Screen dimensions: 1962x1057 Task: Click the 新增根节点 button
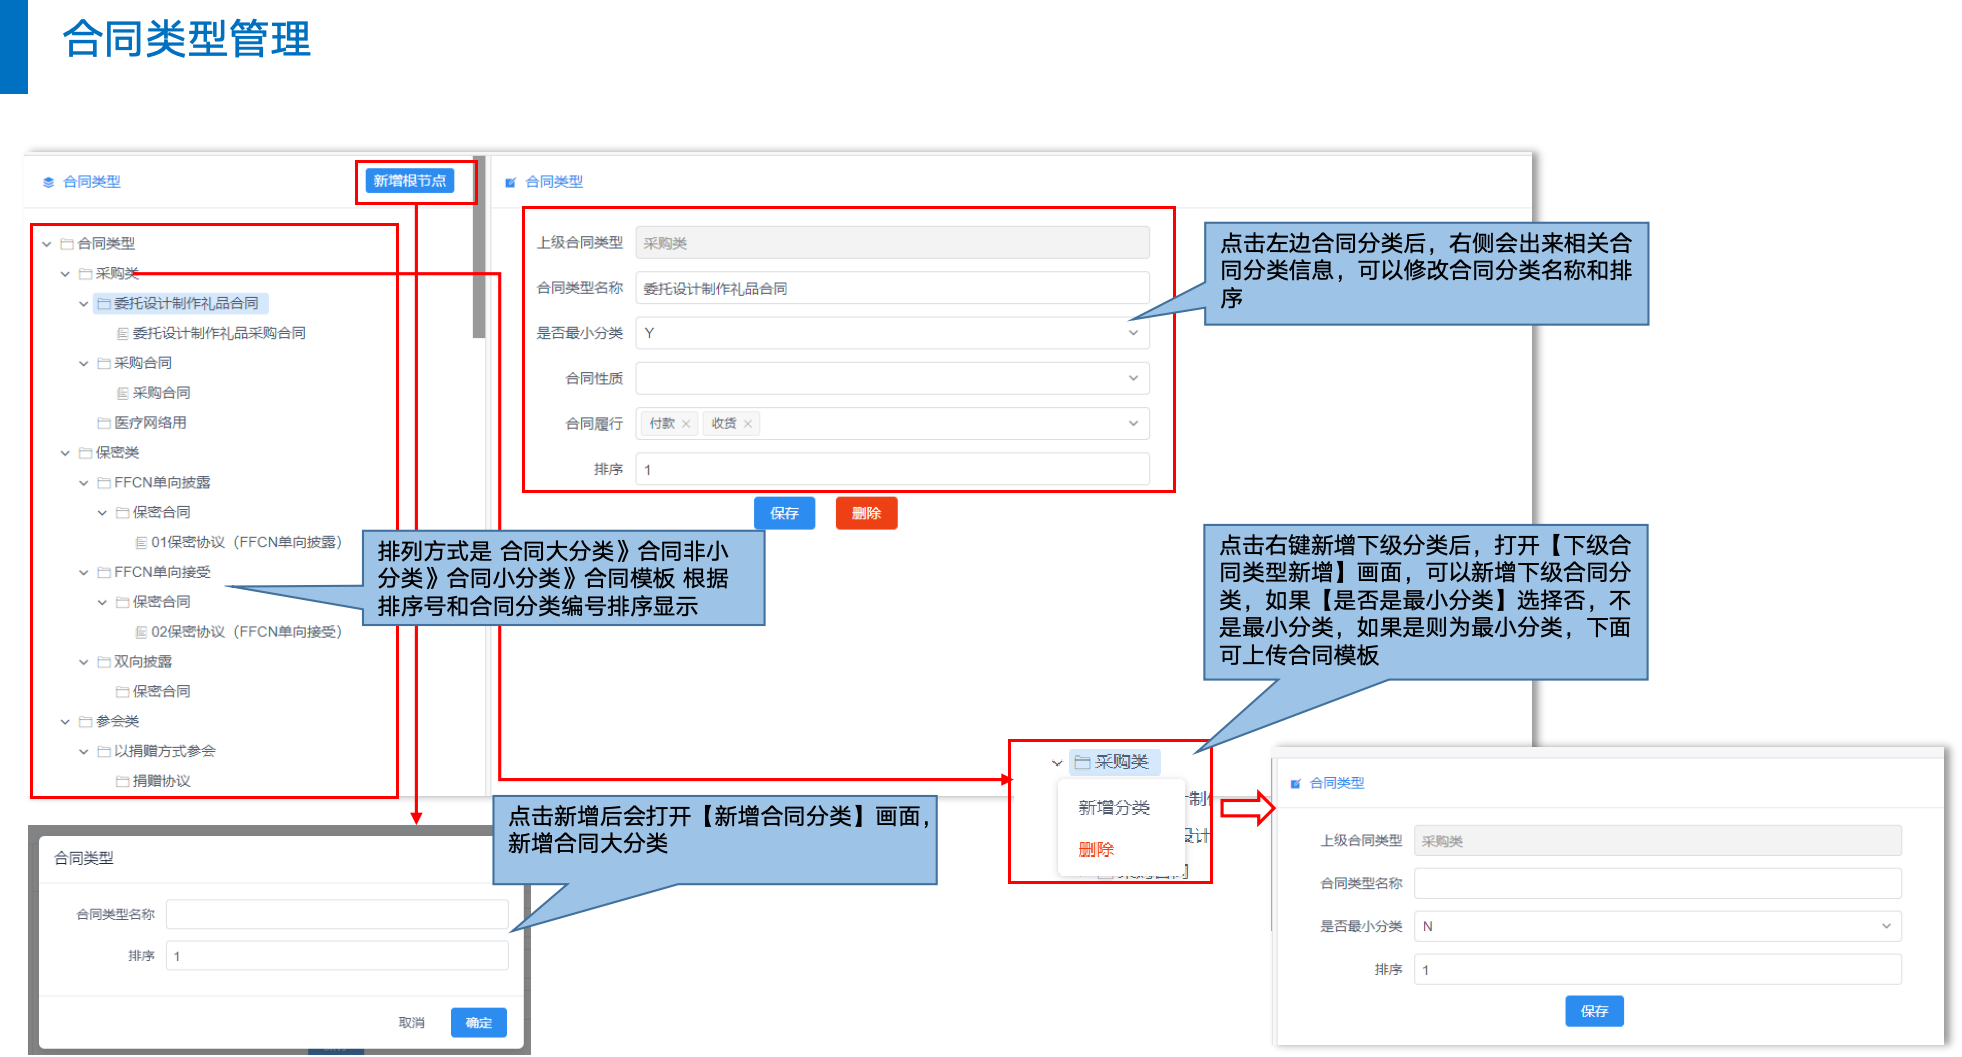tap(410, 181)
